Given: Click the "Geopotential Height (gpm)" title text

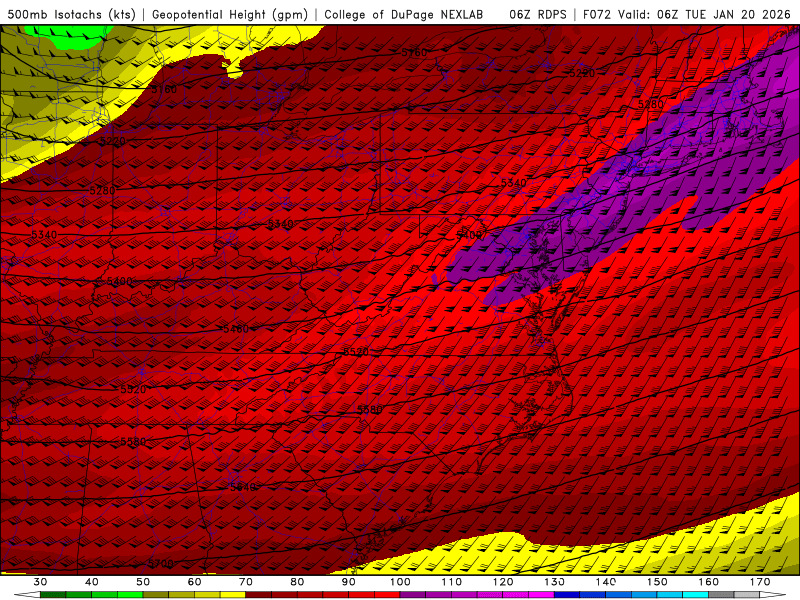Looking at the screenshot, I should click(230, 14).
